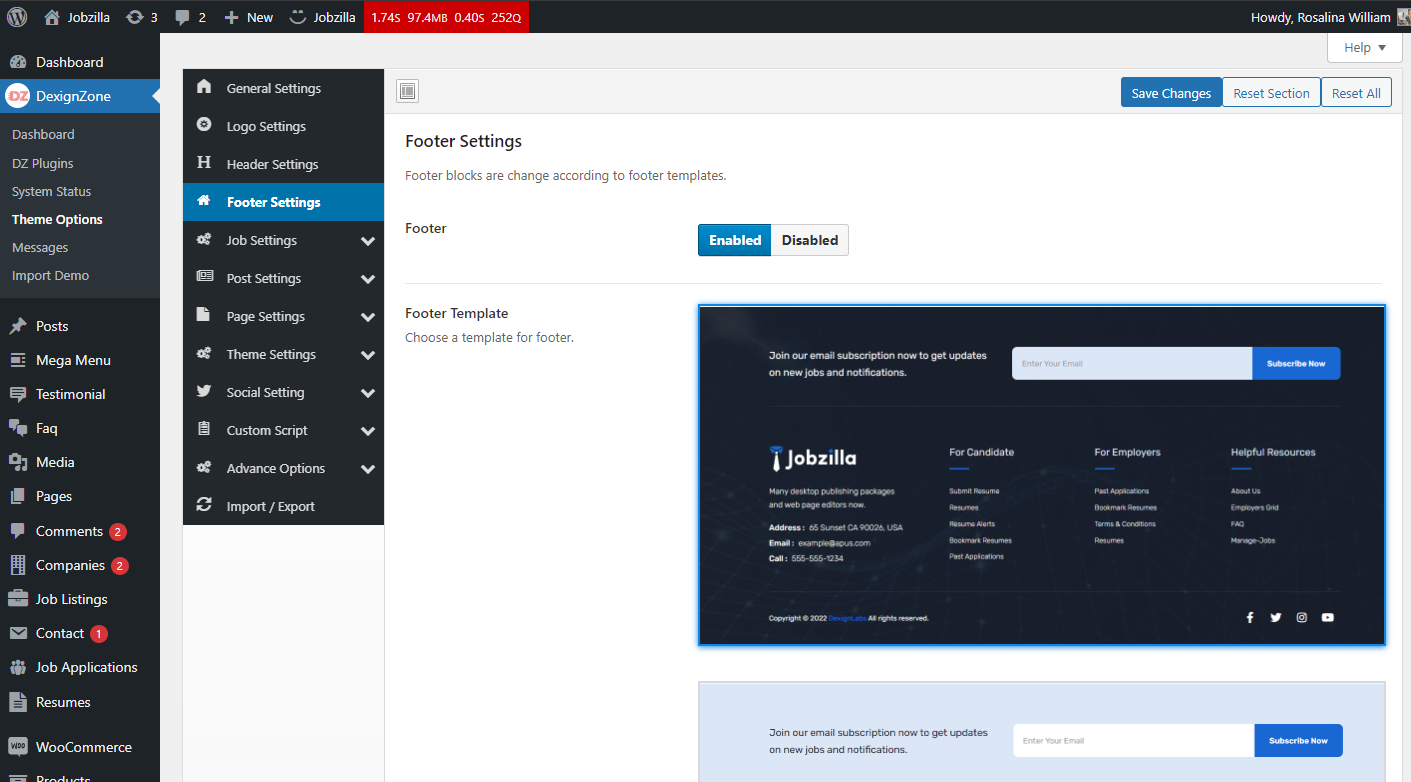Open System Status submenu link
1411x782 pixels.
point(51,191)
